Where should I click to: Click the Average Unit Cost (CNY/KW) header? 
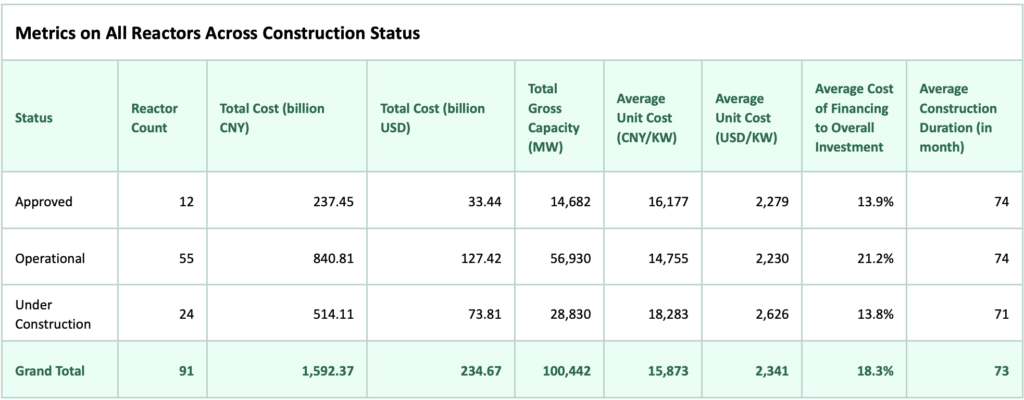[x=641, y=118]
